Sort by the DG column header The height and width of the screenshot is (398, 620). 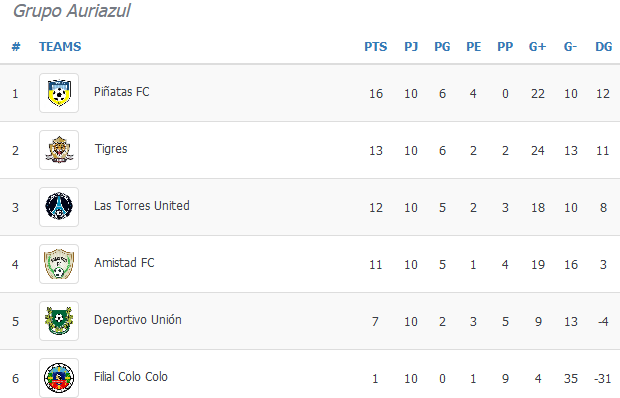[603, 47]
